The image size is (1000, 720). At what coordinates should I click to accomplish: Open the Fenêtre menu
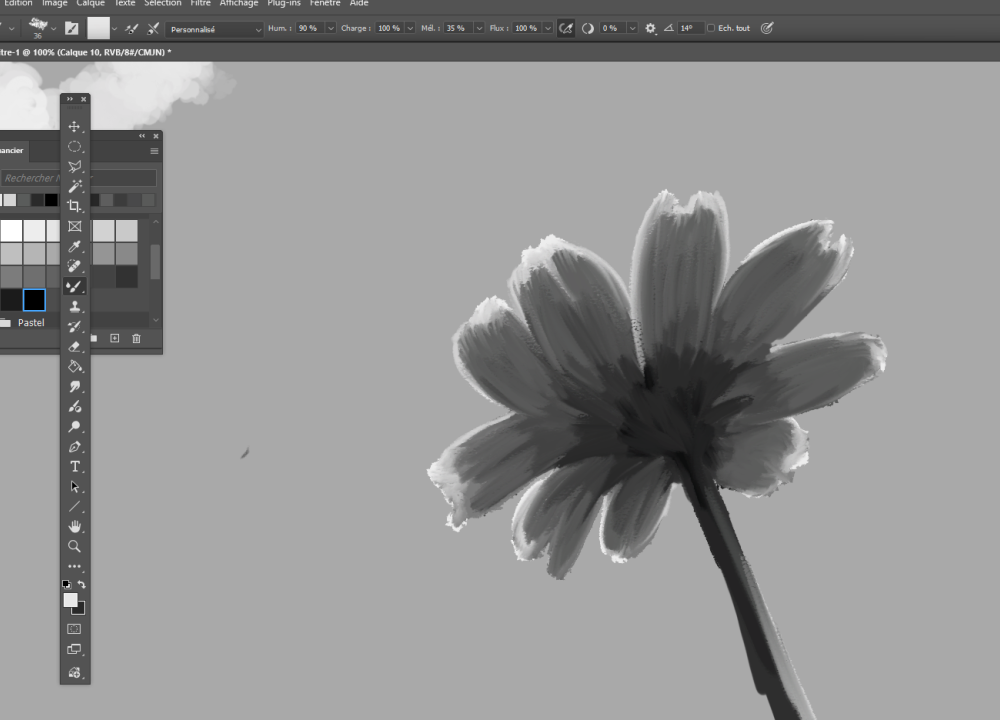tap(325, 3)
